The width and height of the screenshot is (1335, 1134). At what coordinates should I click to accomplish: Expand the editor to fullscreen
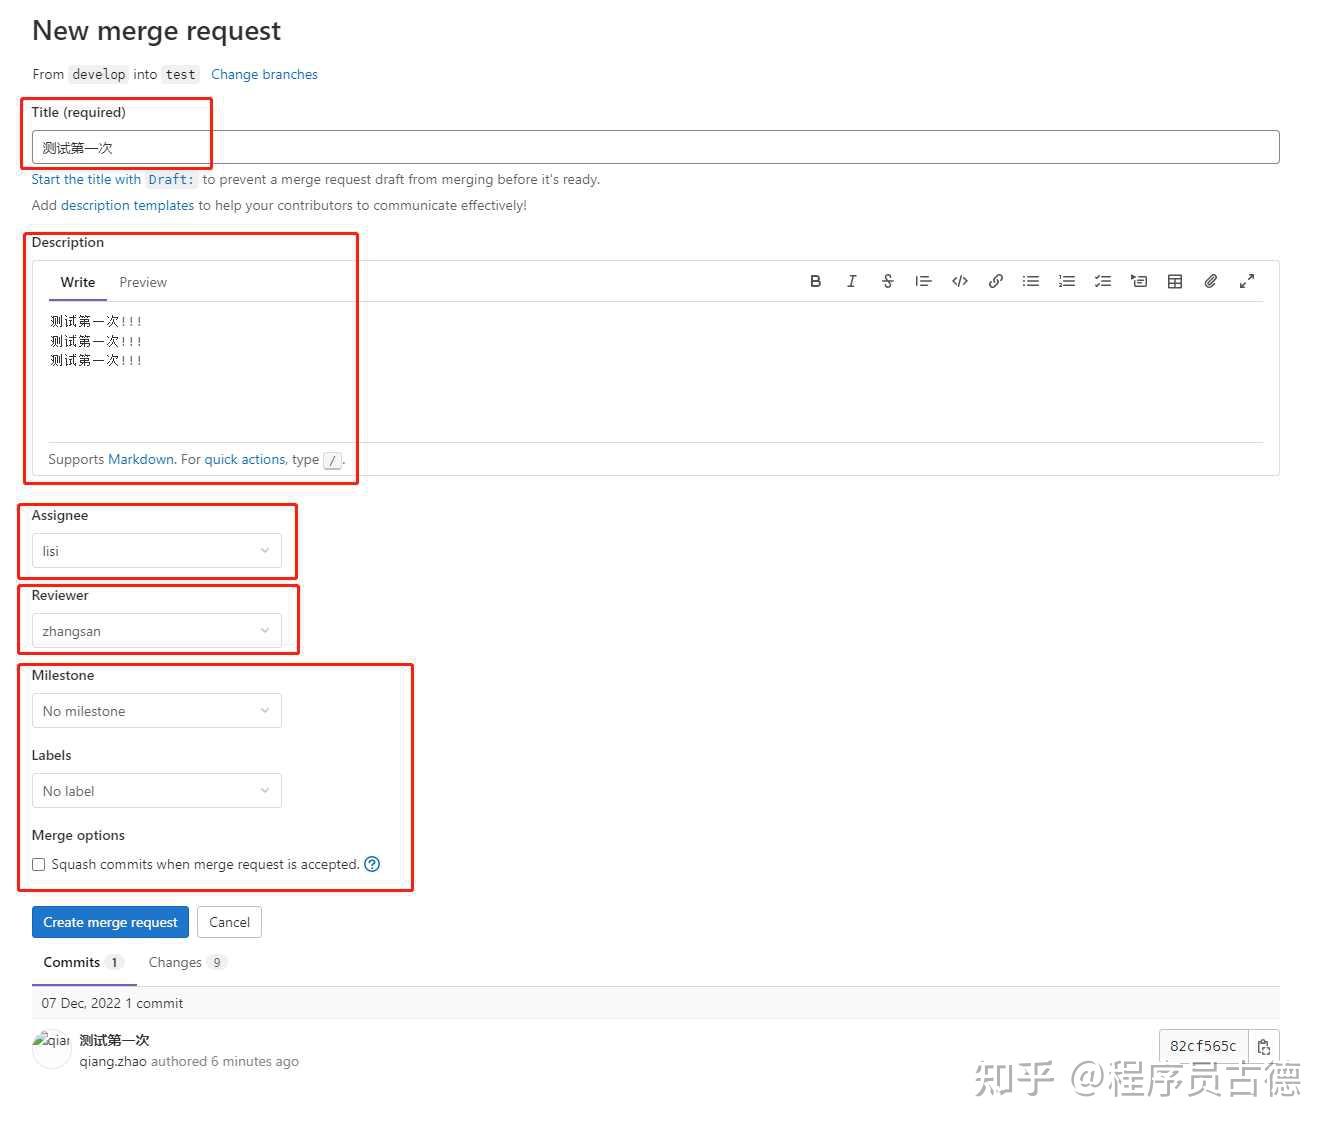(x=1246, y=281)
